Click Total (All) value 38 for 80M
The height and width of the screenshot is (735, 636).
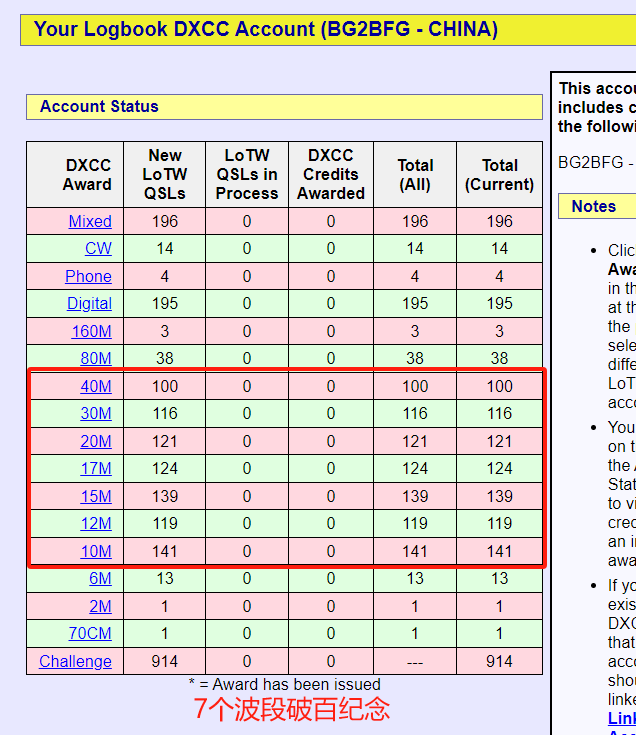point(415,358)
